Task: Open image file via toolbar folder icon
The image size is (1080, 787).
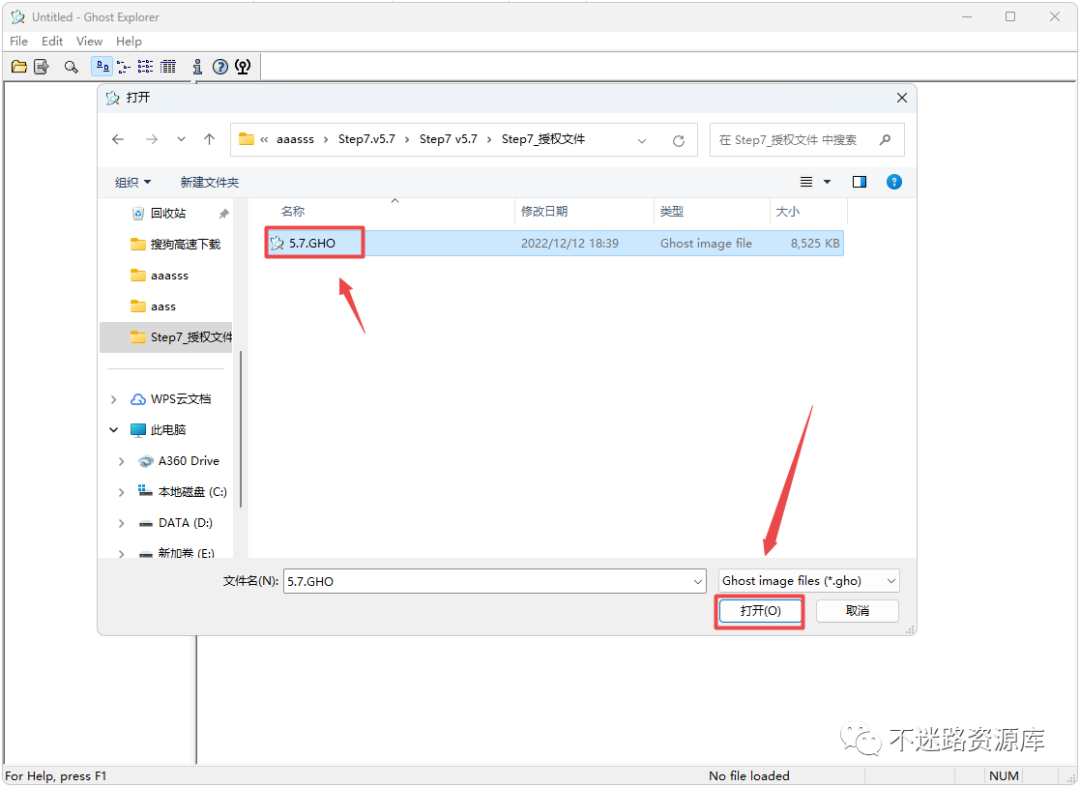Action: point(19,67)
